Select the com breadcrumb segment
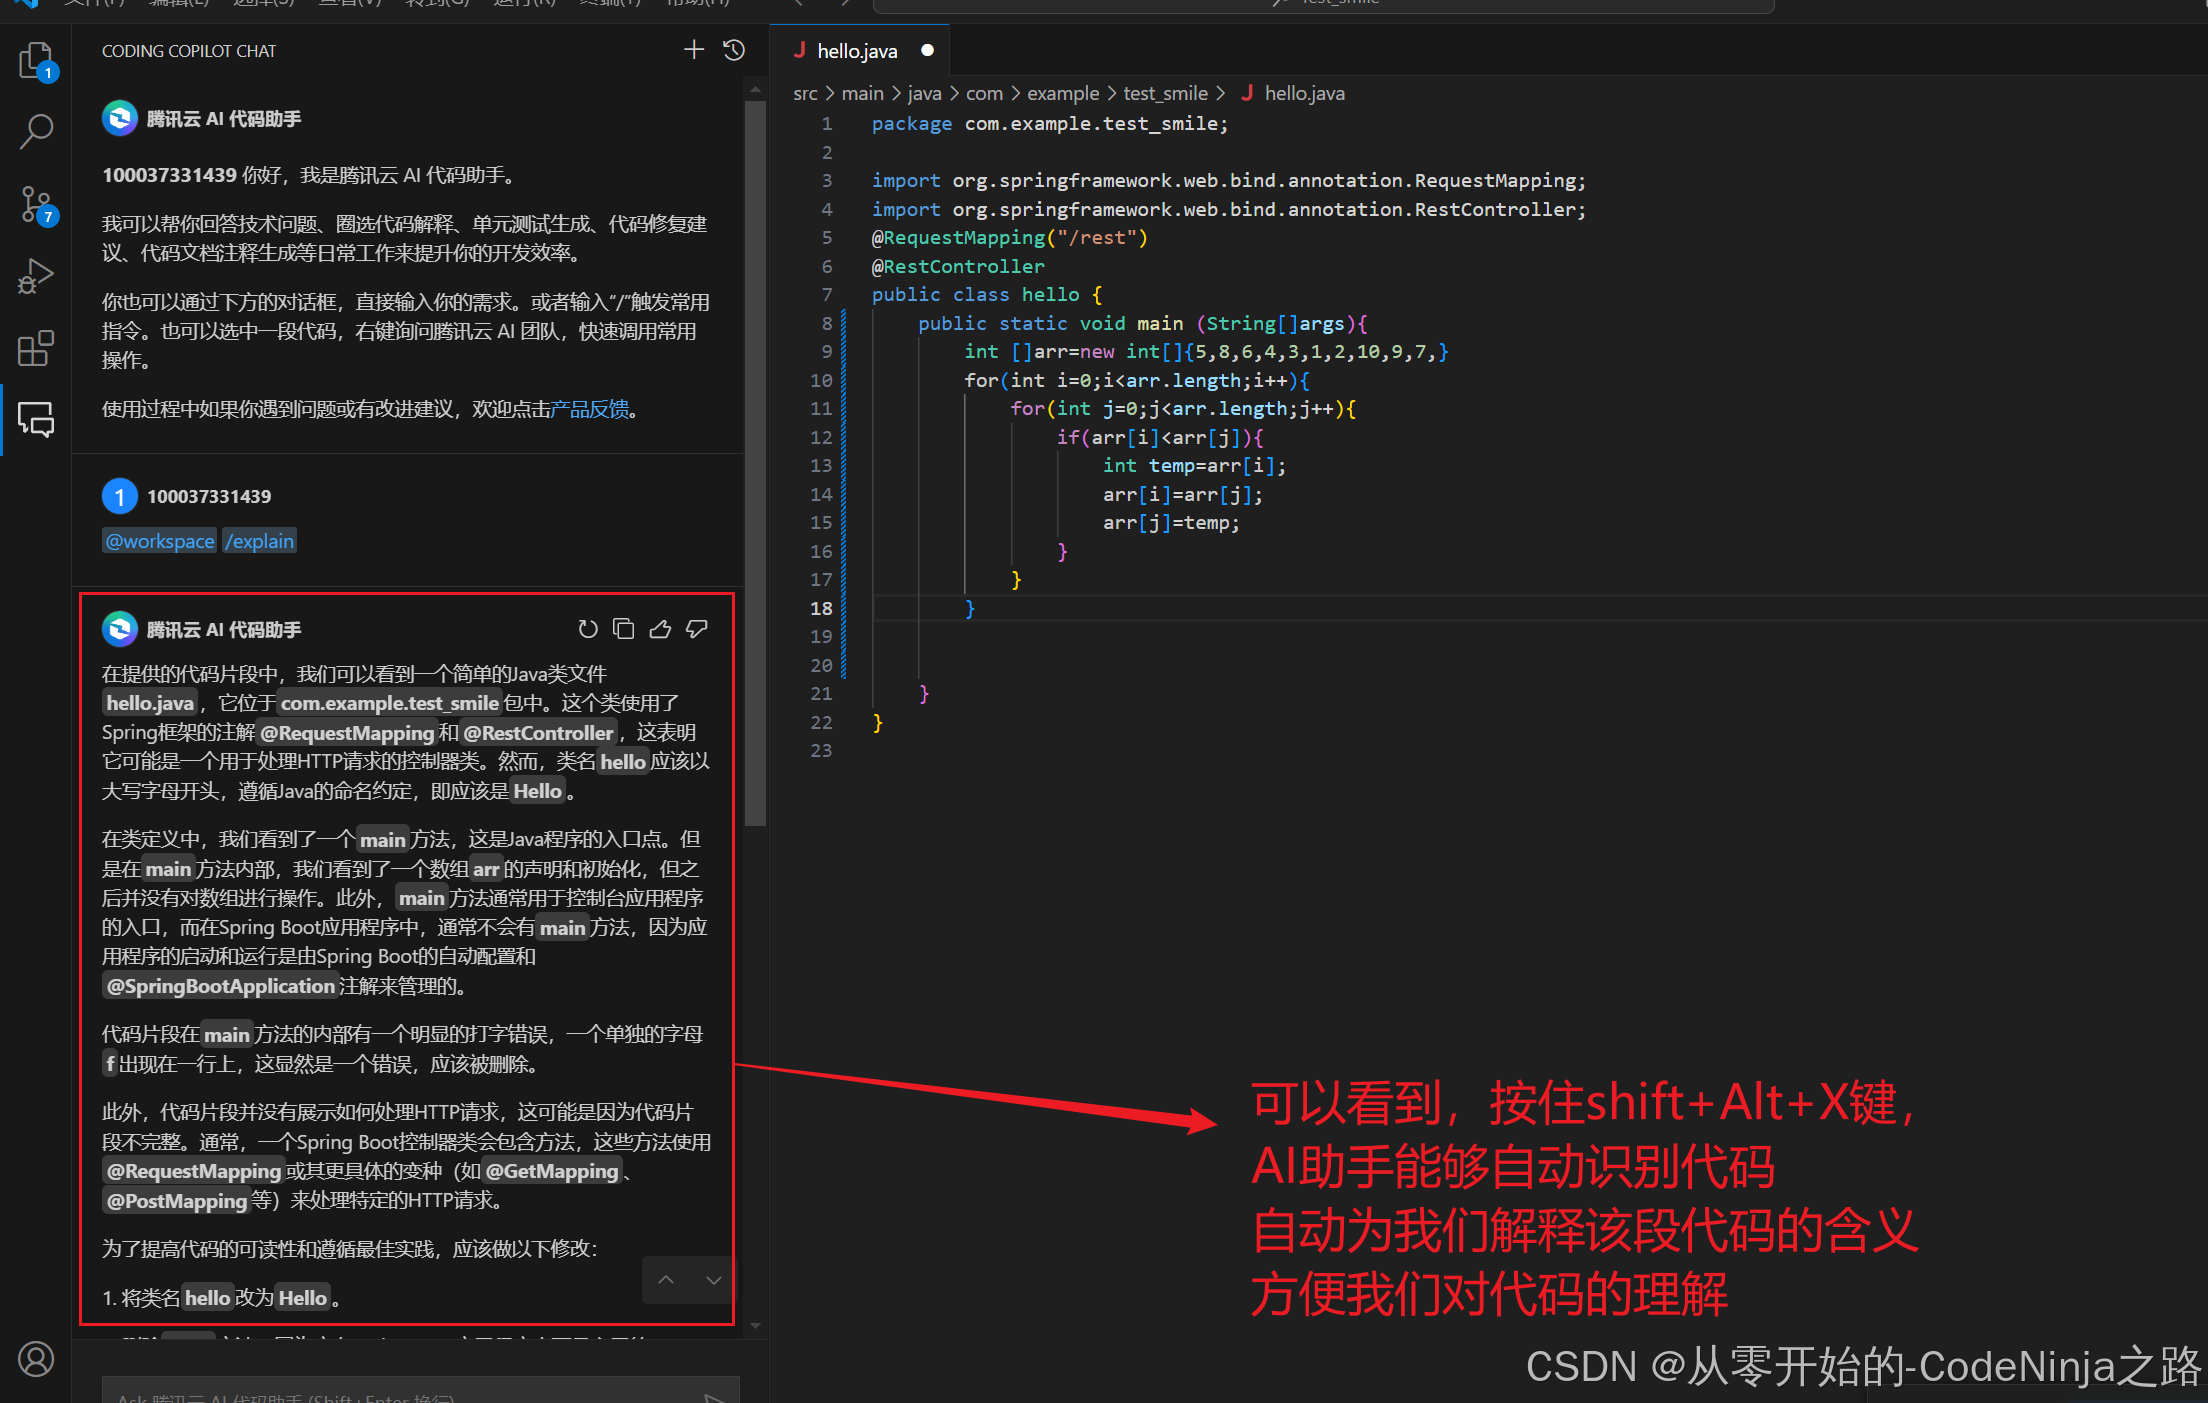The width and height of the screenshot is (2208, 1403). pyautogui.click(x=984, y=93)
